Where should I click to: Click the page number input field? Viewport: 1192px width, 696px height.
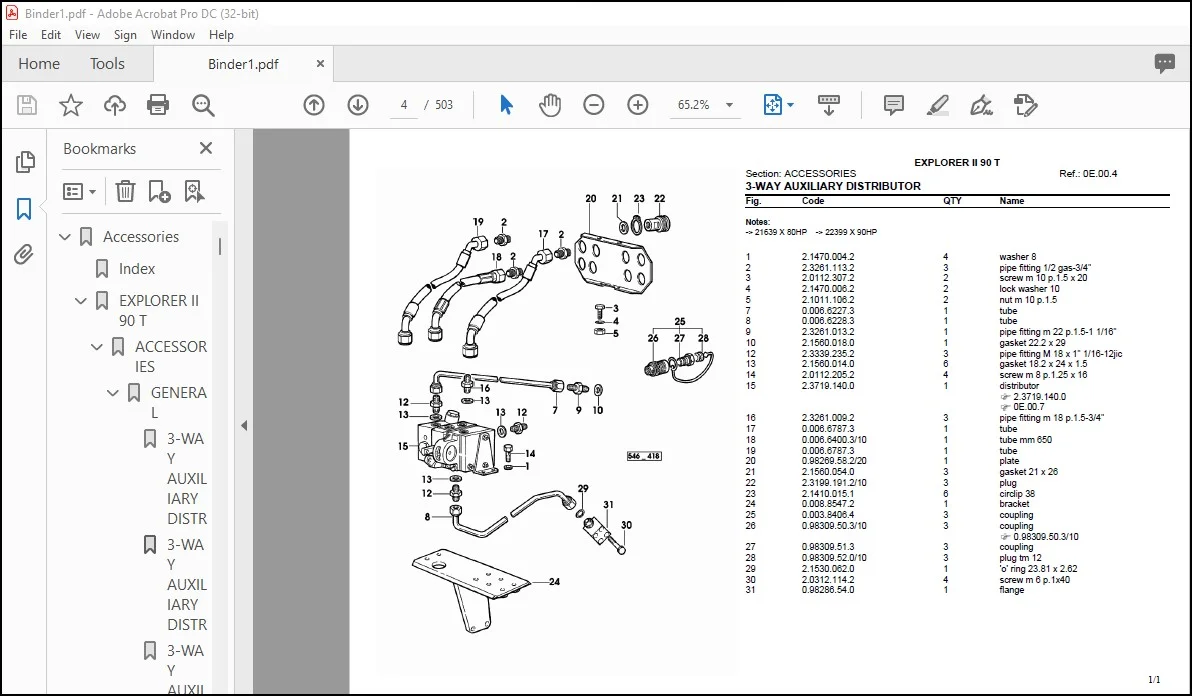(404, 105)
